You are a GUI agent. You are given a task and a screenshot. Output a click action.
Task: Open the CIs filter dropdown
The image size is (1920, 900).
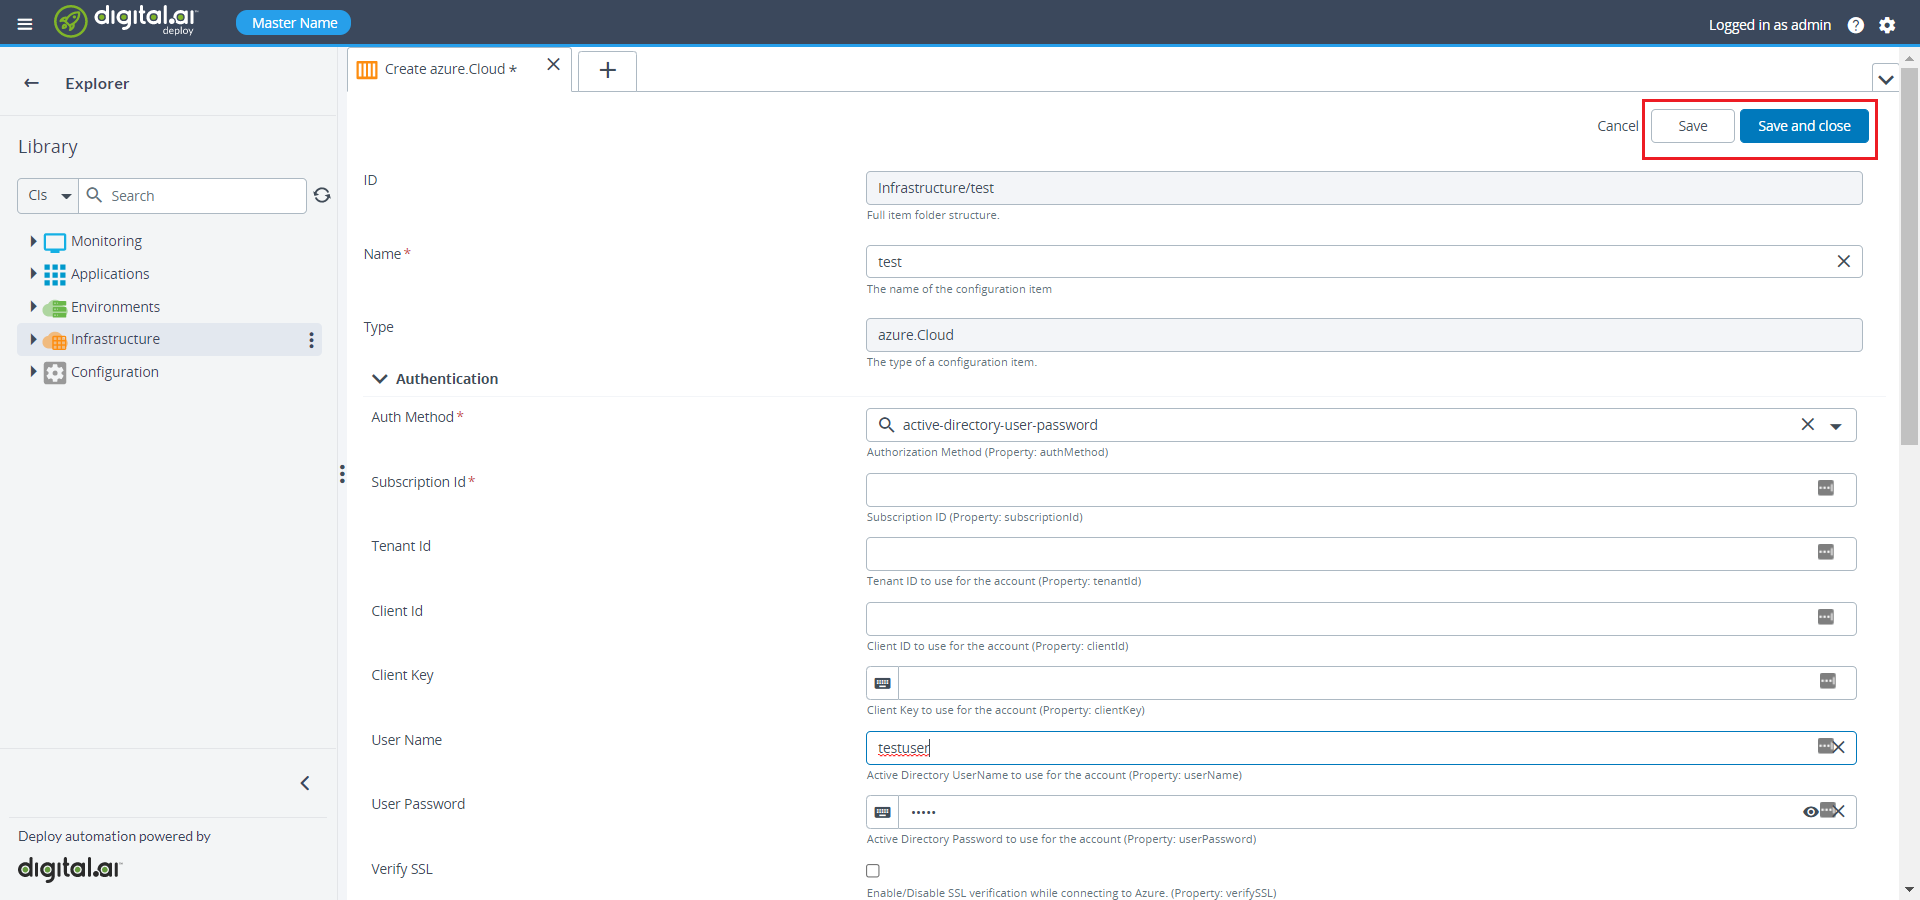tap(47, 196)
